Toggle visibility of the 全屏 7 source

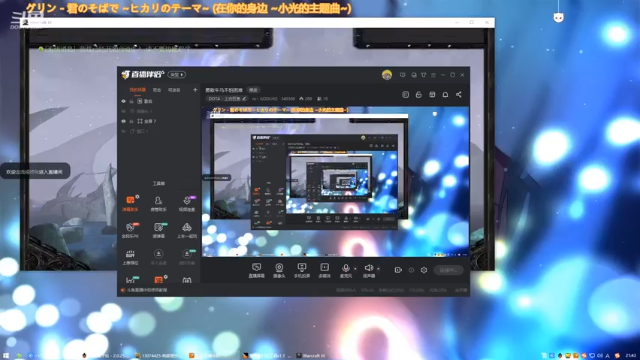pos(123,121)
